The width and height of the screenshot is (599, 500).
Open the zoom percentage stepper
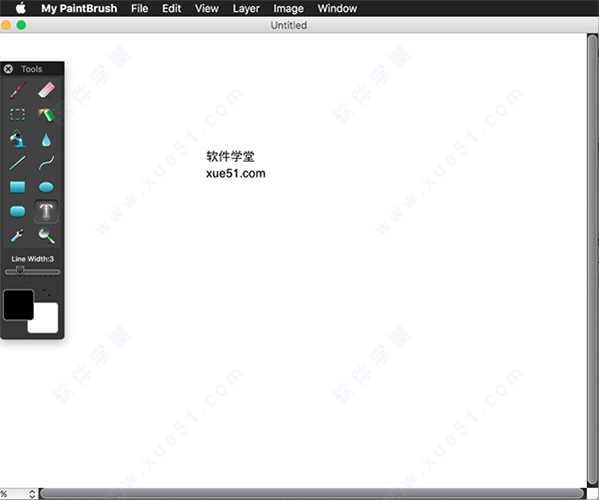[32, 494]
